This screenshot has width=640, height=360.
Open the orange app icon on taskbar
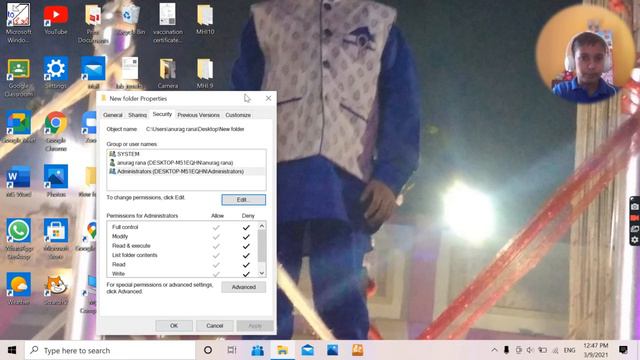[358, 350]
